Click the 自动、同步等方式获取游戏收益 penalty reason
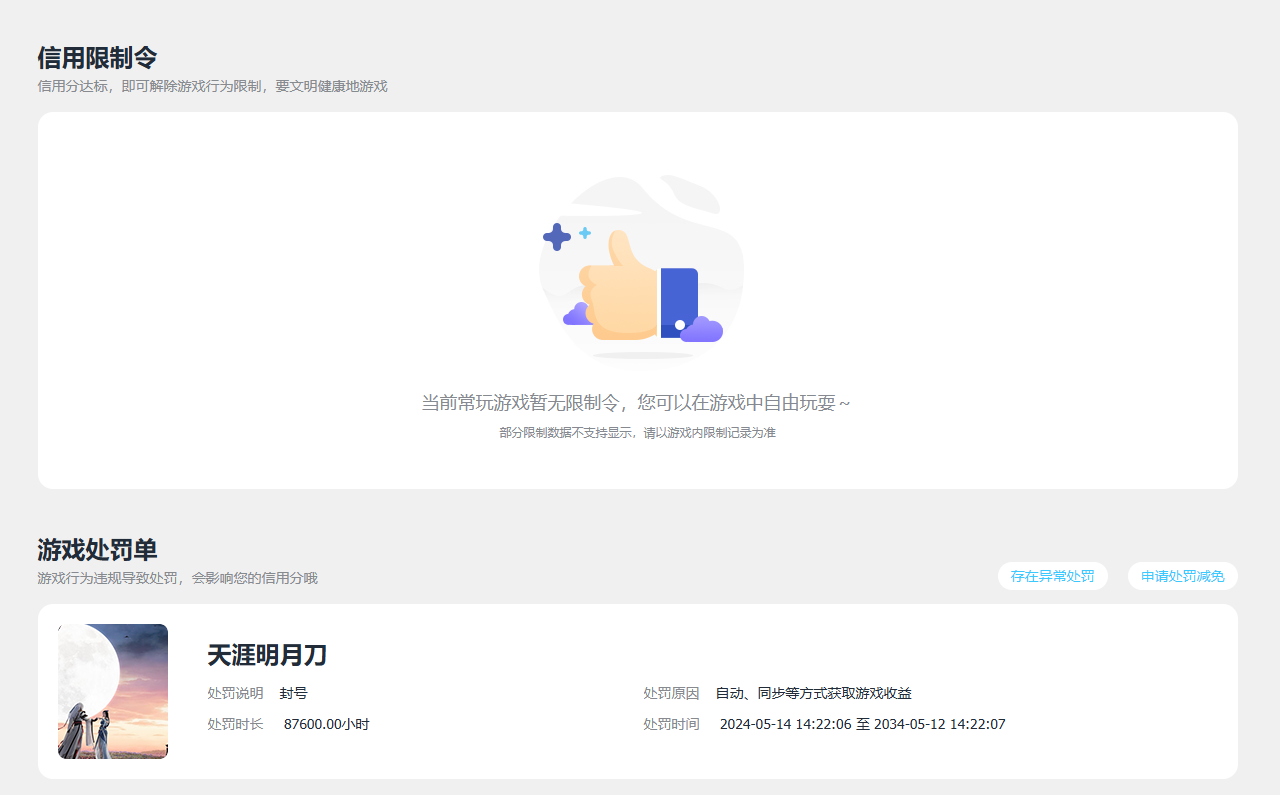 click(814, 693)
